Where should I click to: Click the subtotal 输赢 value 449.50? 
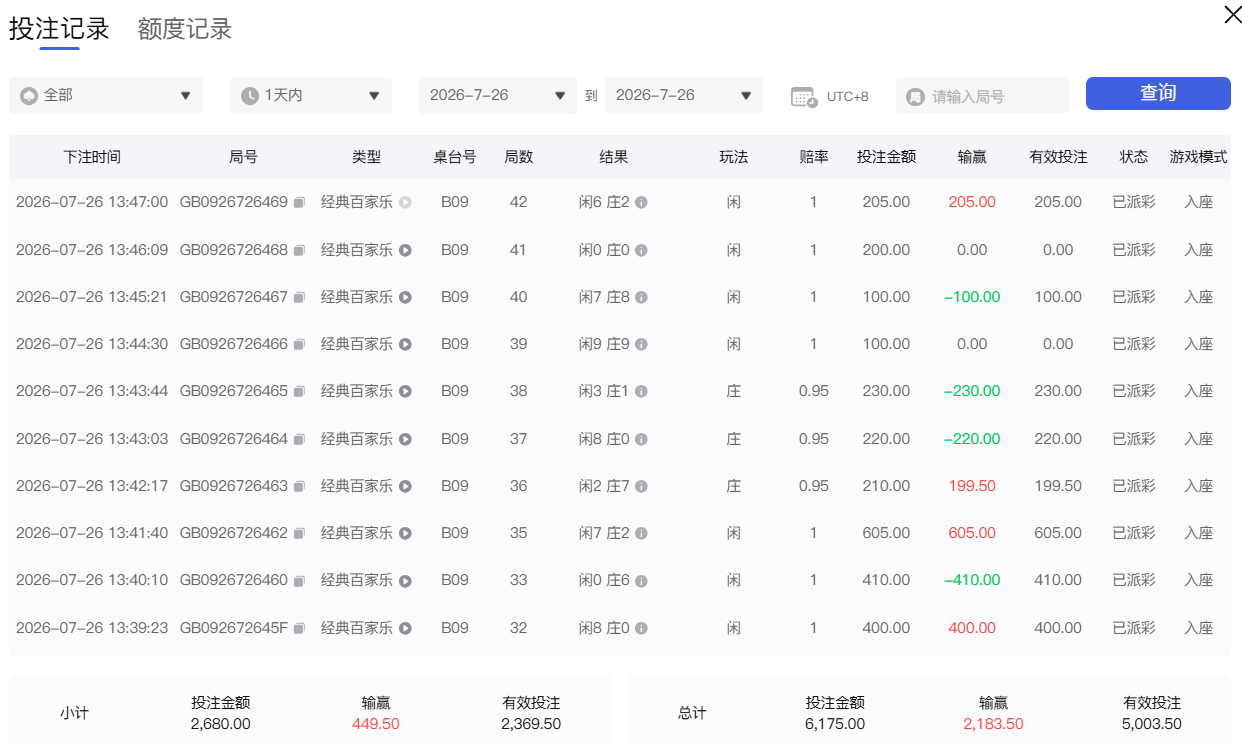pos(376,723)
